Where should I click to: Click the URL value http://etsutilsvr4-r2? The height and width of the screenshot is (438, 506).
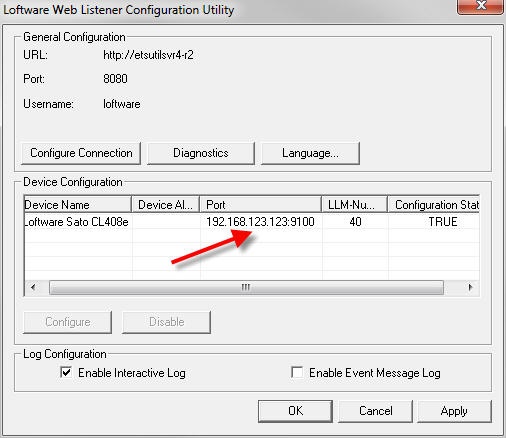pyautogui.click(x=148, y=55)
